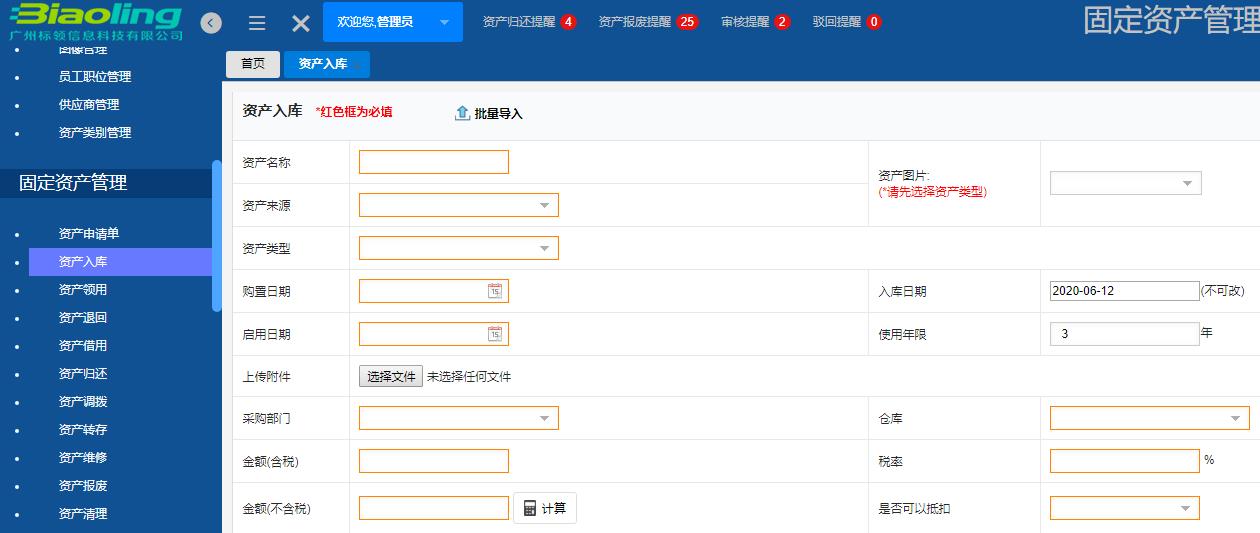Open 资产领用 in the sidebar menu
Viewport: 1260px width, 533px height.
[83, 290]
